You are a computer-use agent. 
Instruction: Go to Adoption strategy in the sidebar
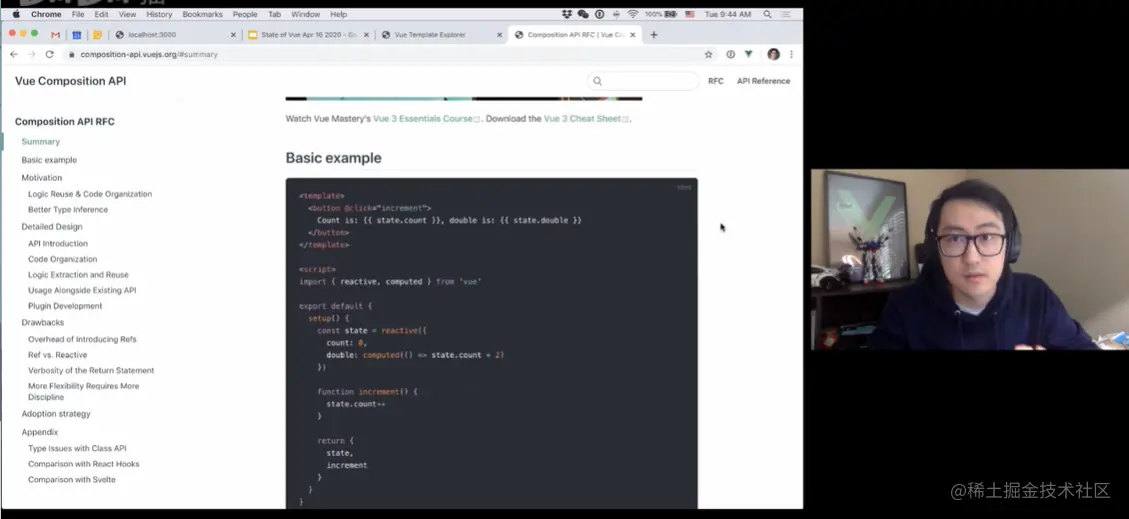(x=56, y=414)
